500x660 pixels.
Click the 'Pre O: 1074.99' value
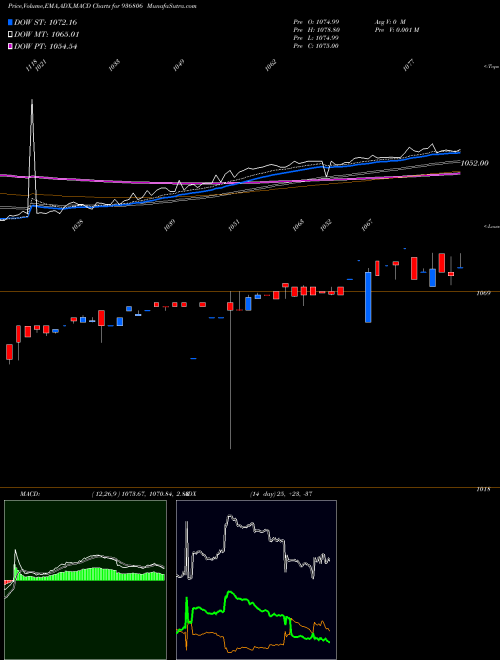tap(316, 22)
